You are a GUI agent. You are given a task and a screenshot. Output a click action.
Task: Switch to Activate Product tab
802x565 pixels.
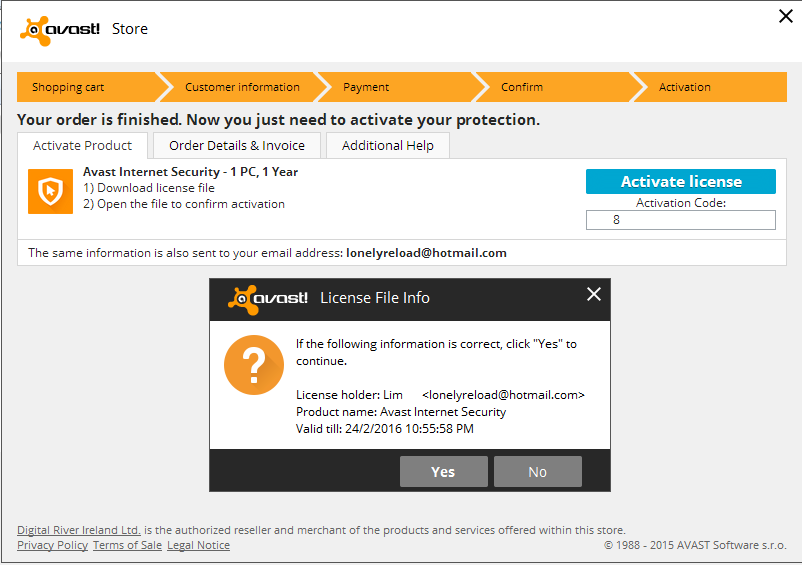[82, 146]
